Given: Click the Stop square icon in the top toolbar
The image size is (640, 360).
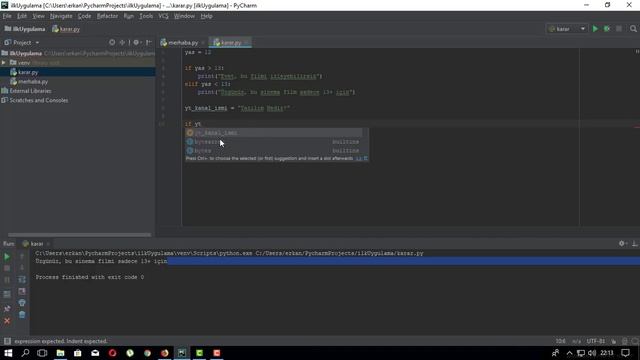Looking at the screenshot, I should (x=619, y=29).
